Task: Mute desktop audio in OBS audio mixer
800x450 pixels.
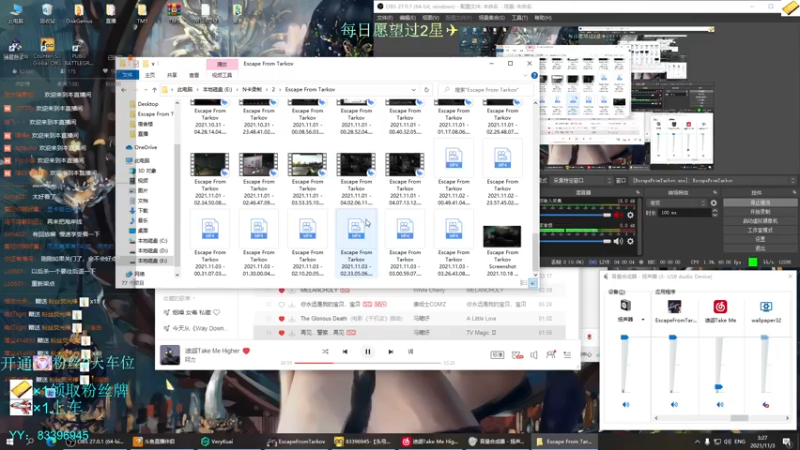Action: point(618,241)
